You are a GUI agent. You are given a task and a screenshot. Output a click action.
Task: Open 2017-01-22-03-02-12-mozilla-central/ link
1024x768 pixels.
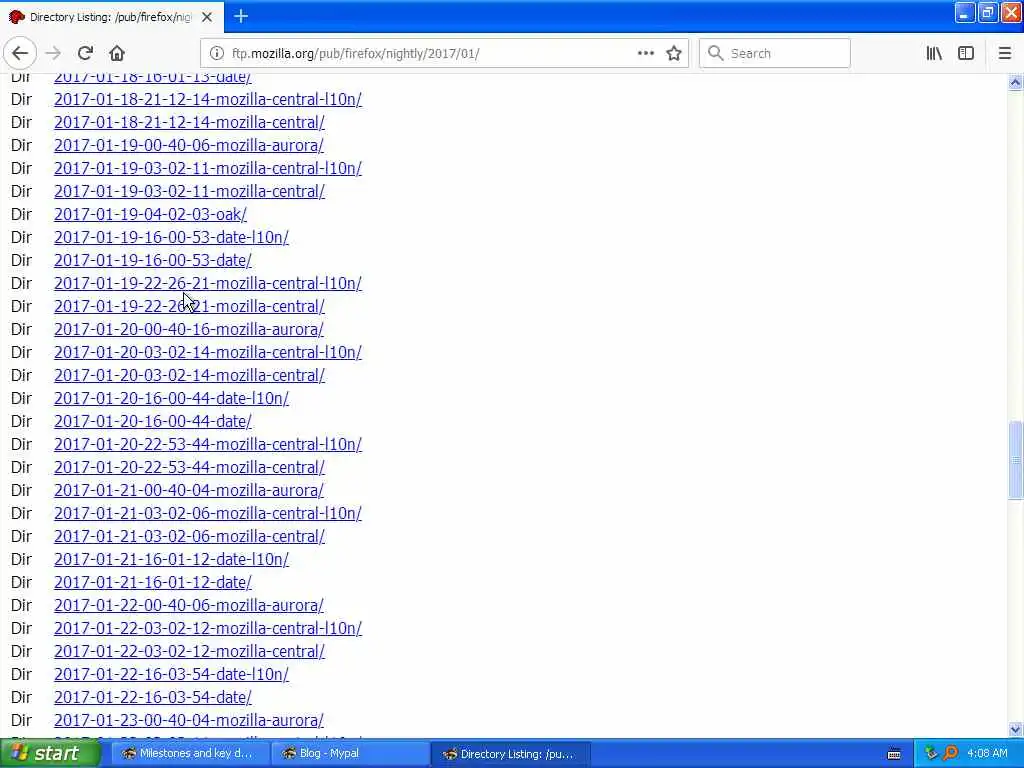point(189,651)
